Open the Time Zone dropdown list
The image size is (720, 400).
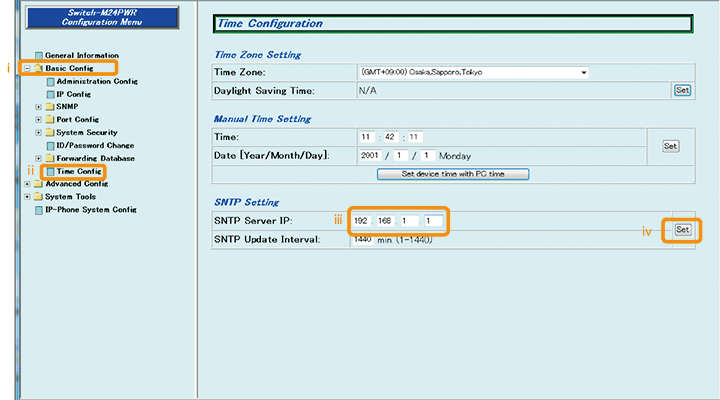pos(582,73)
